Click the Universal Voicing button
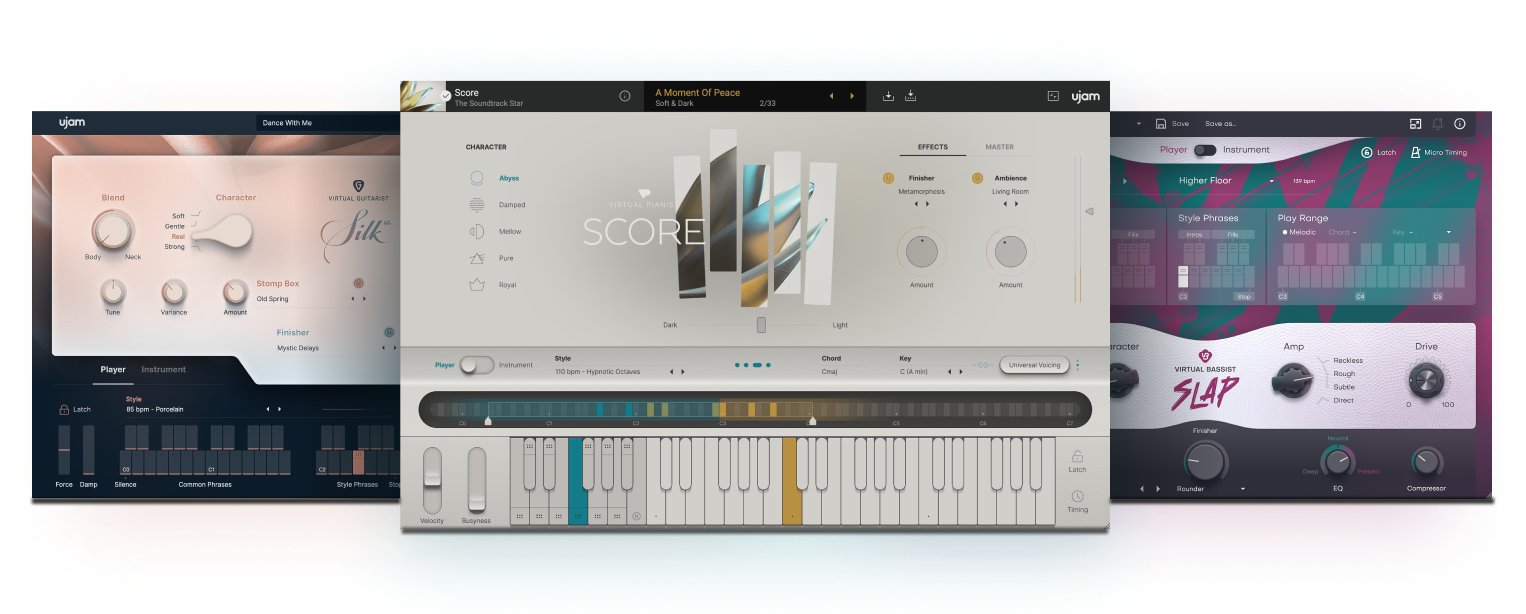This screenshot has width=1526, height=614. click(x=1034, y=365)
